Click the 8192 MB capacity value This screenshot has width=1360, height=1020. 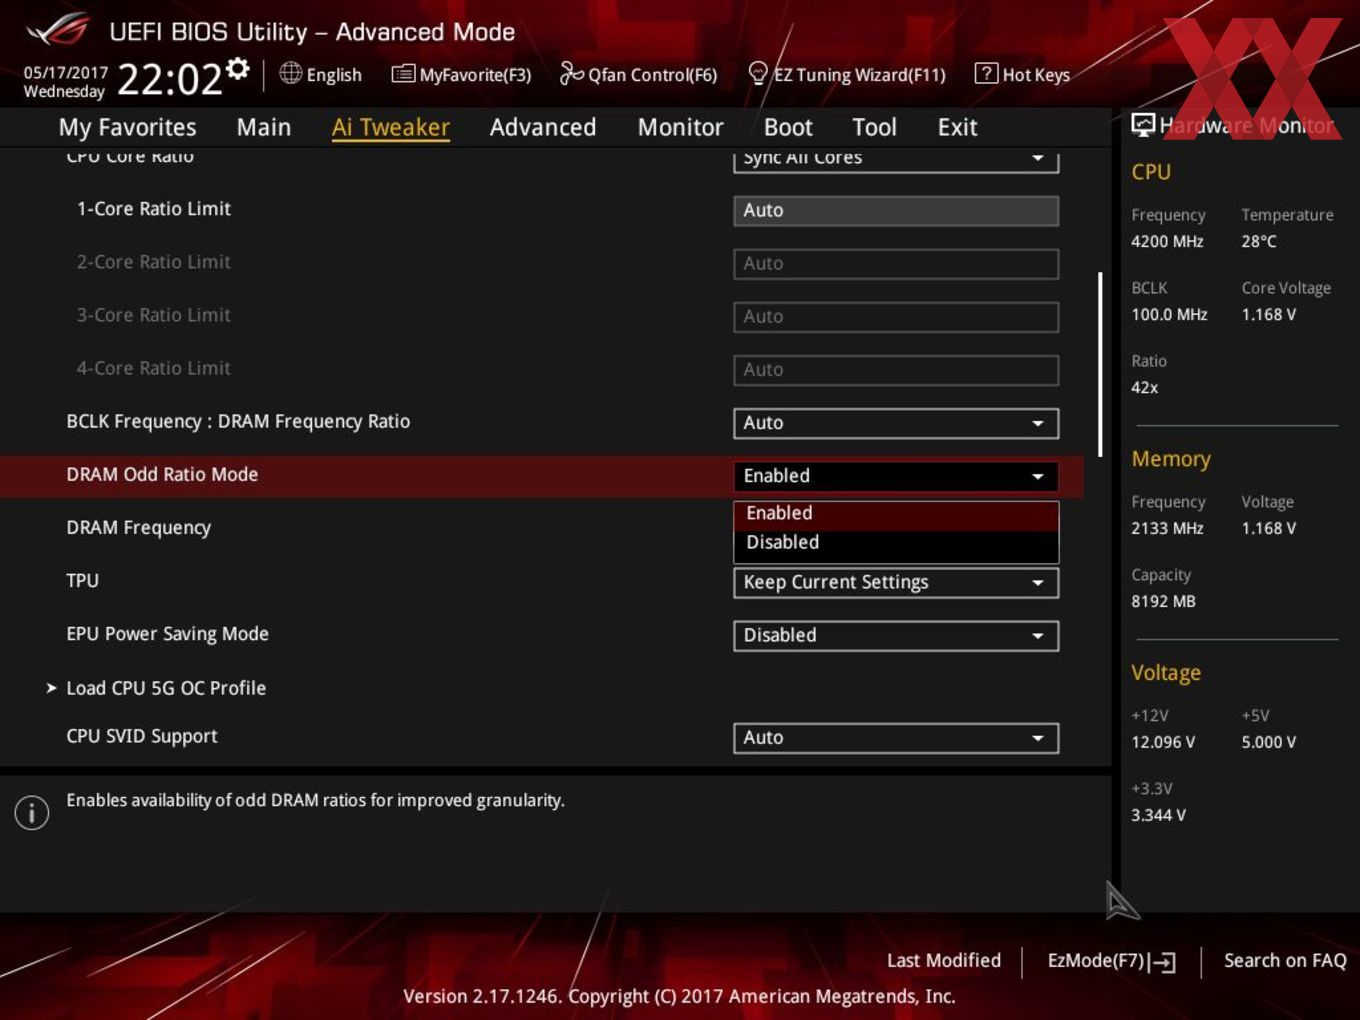click(x=1163, y=601)
